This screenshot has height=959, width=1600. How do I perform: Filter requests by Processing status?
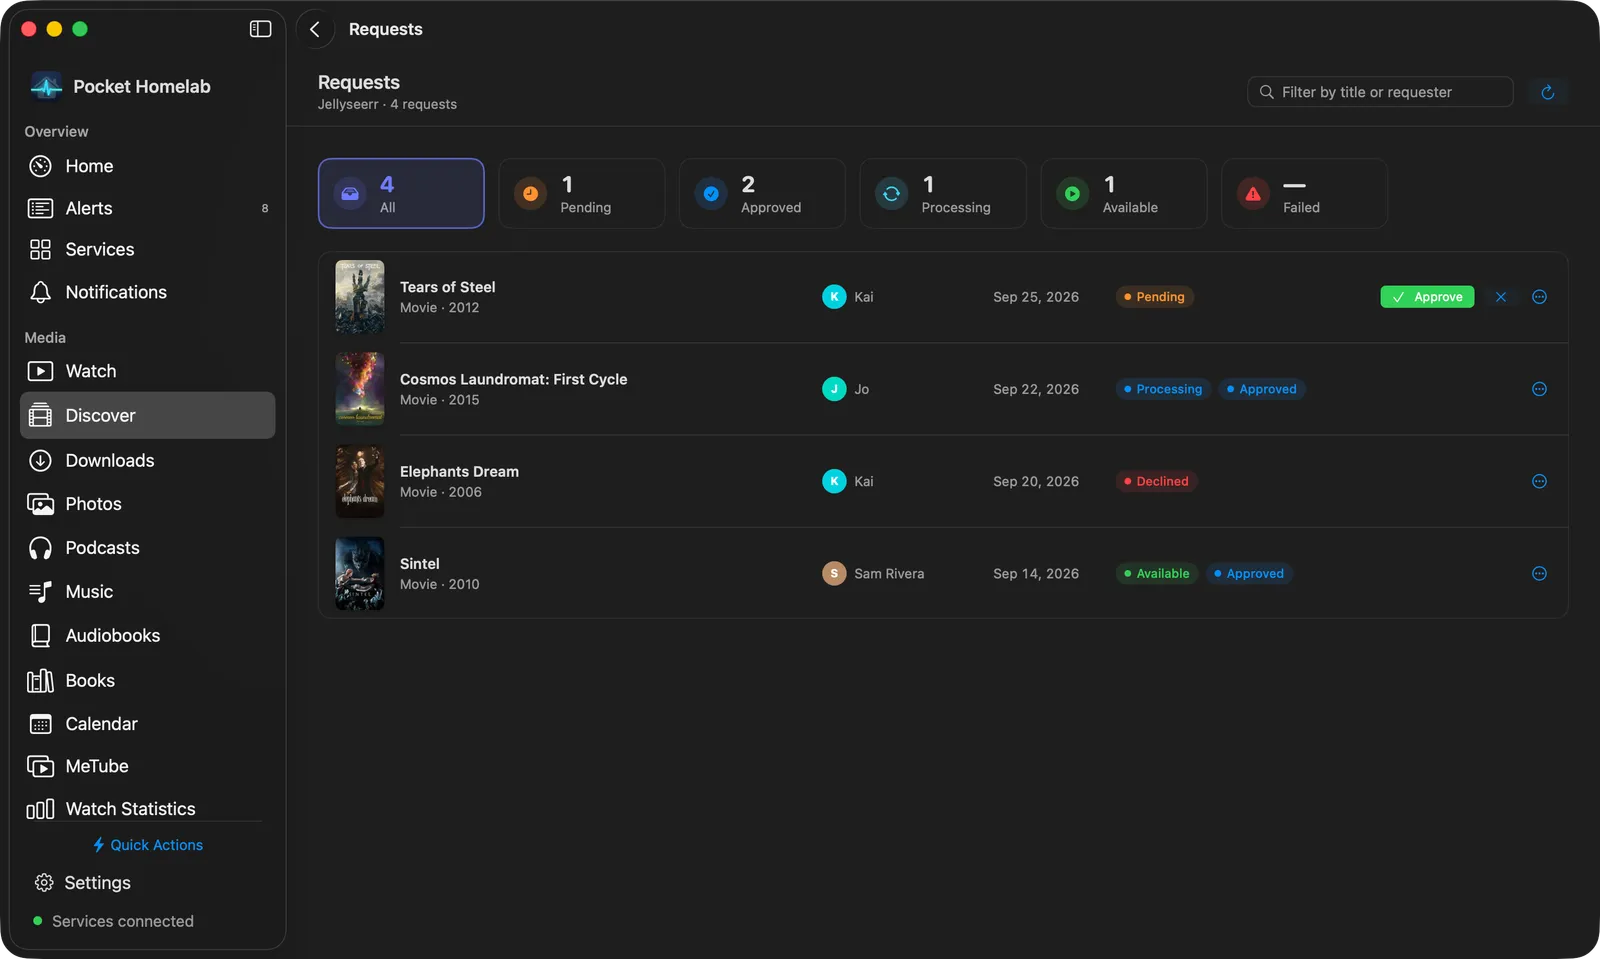943,193
